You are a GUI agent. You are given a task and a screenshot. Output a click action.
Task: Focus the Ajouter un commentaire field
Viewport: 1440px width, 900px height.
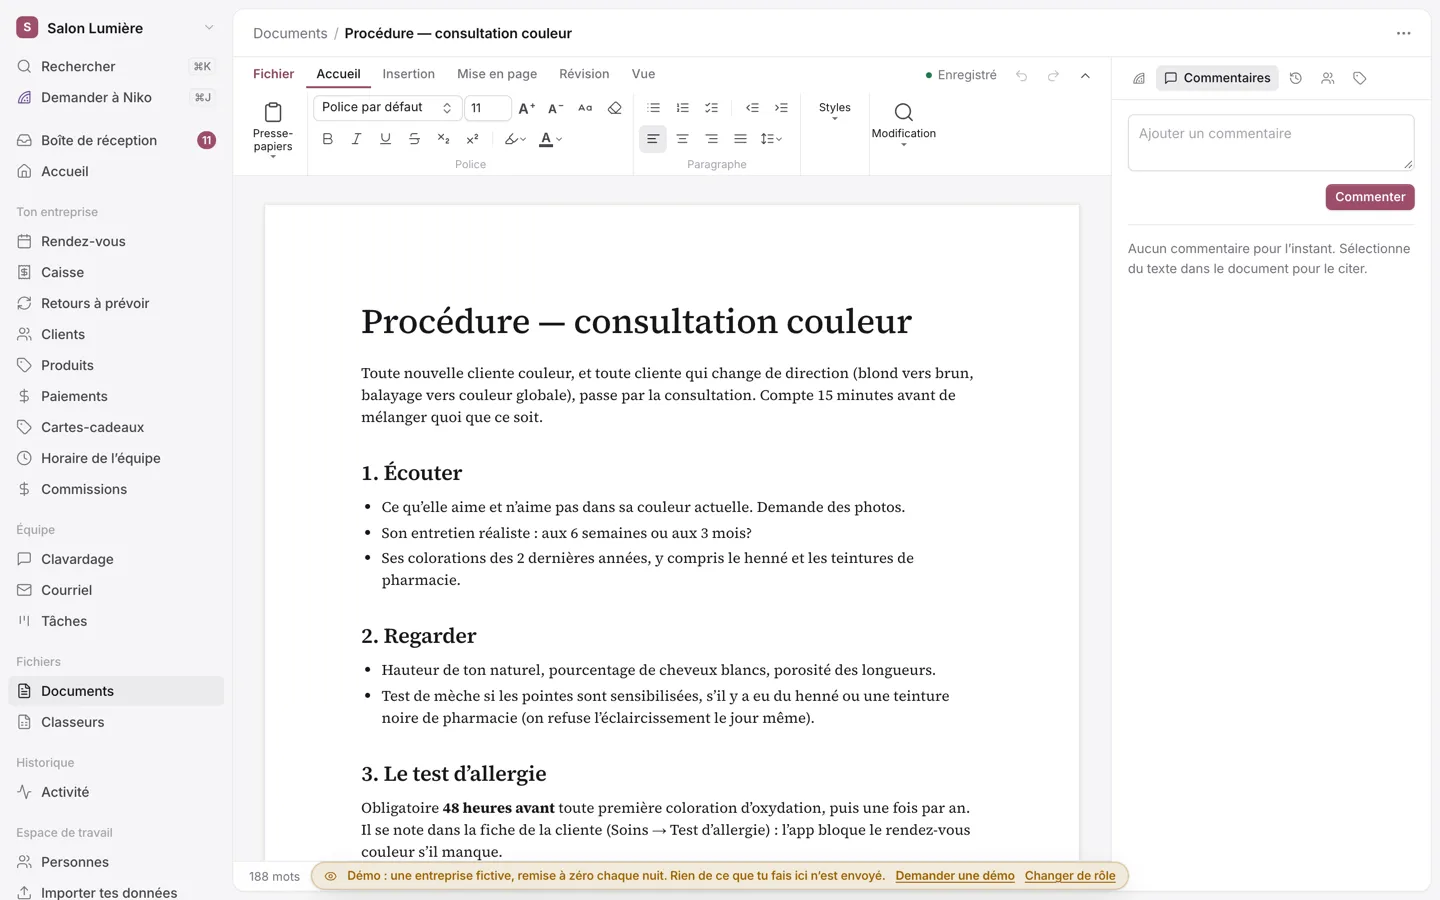point(1271,142)
